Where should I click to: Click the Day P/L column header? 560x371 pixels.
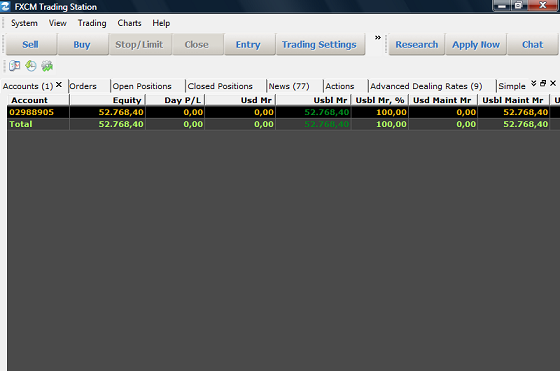(175, 100)
